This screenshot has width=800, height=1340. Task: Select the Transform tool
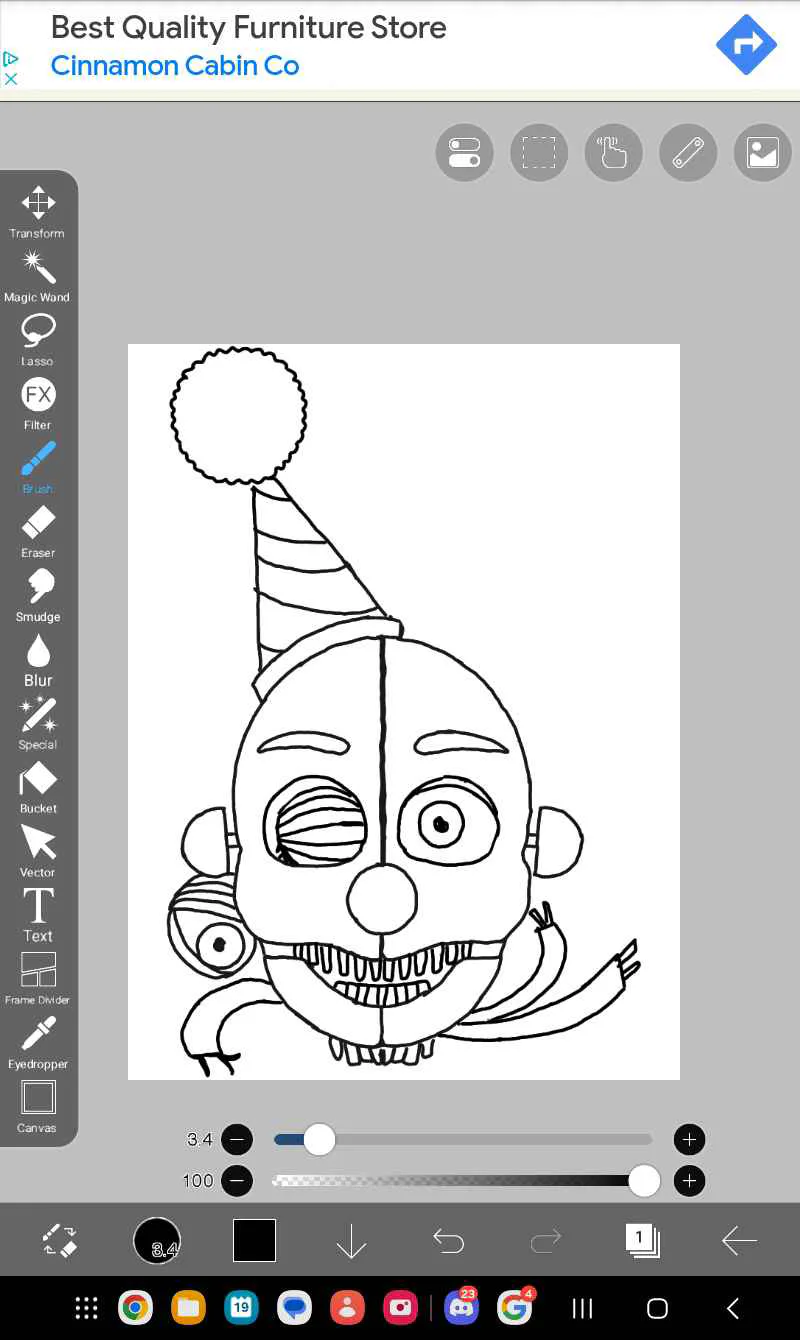pyautogui.click(x=38, y=211)
